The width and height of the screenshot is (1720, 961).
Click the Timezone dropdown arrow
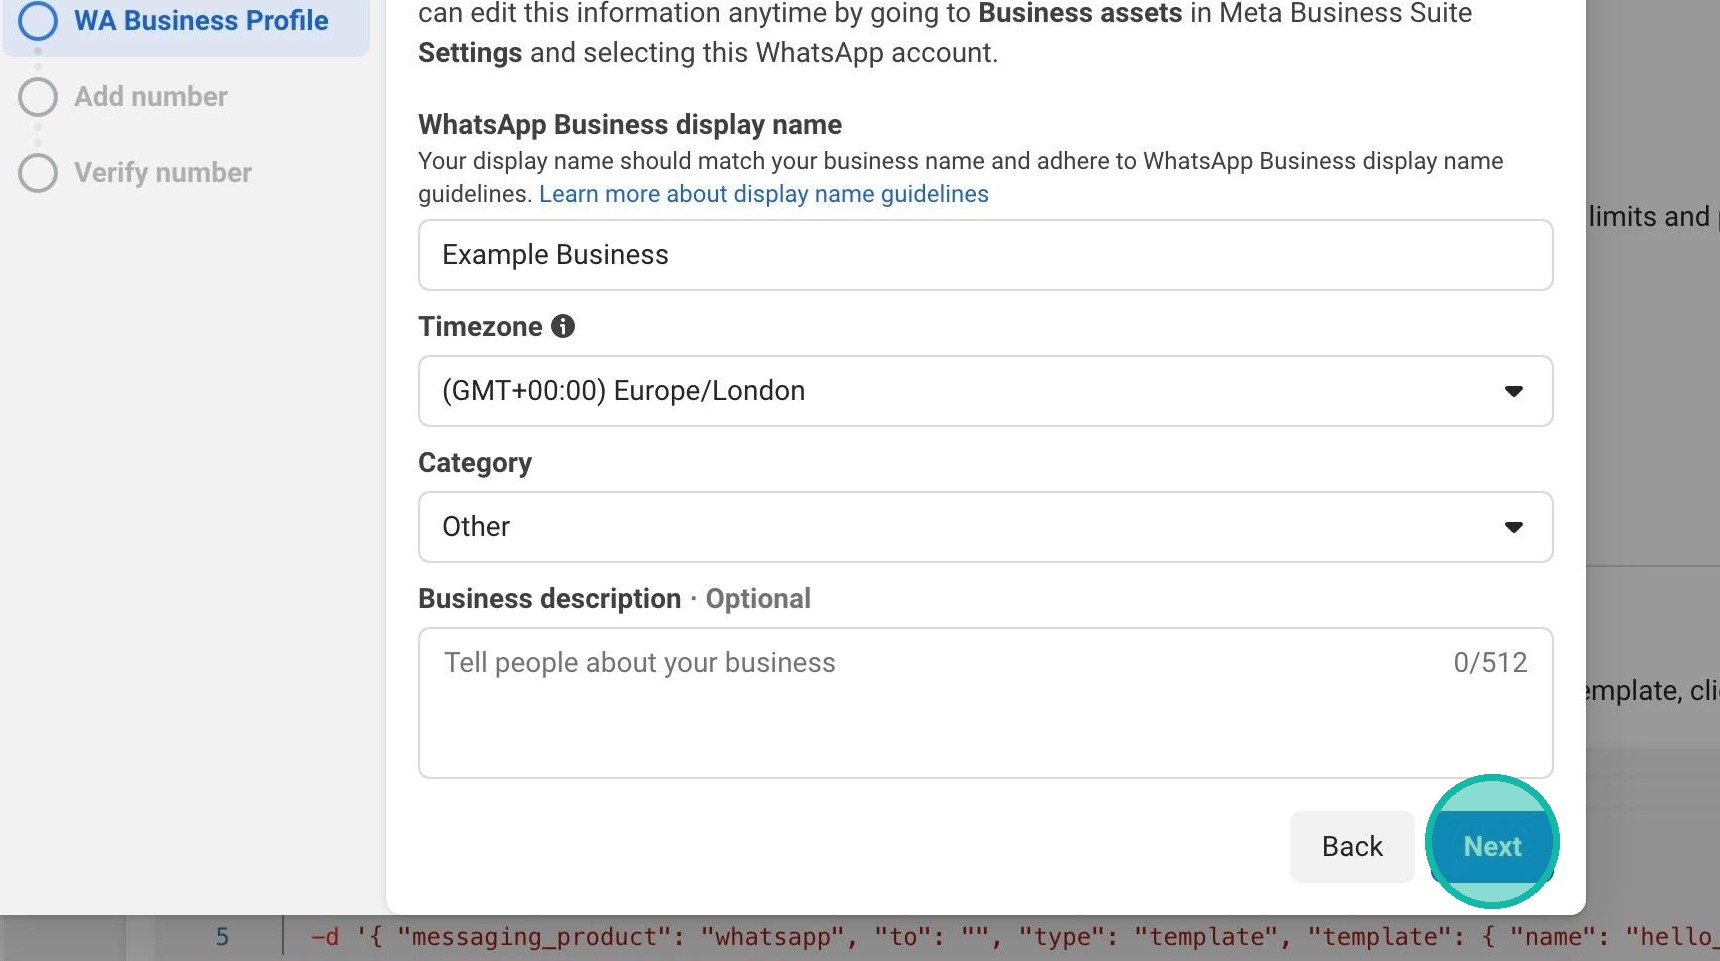pyautogui.click(x=1513, y=391)
